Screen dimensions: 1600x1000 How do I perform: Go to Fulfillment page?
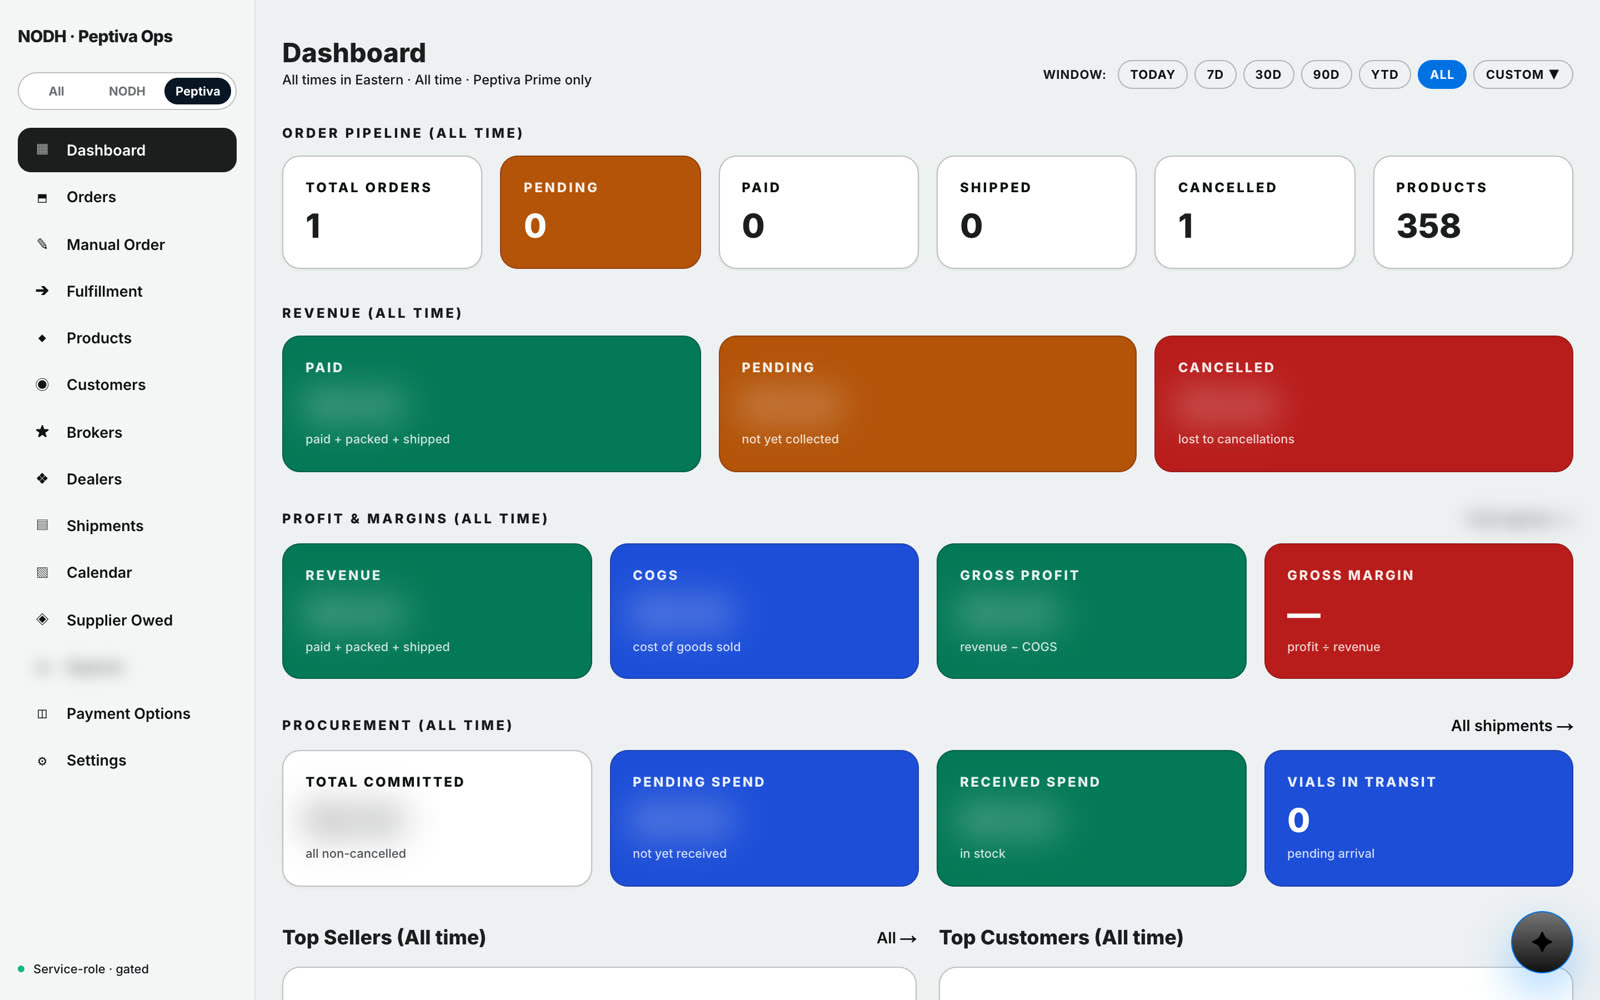[x=127, y=291]
